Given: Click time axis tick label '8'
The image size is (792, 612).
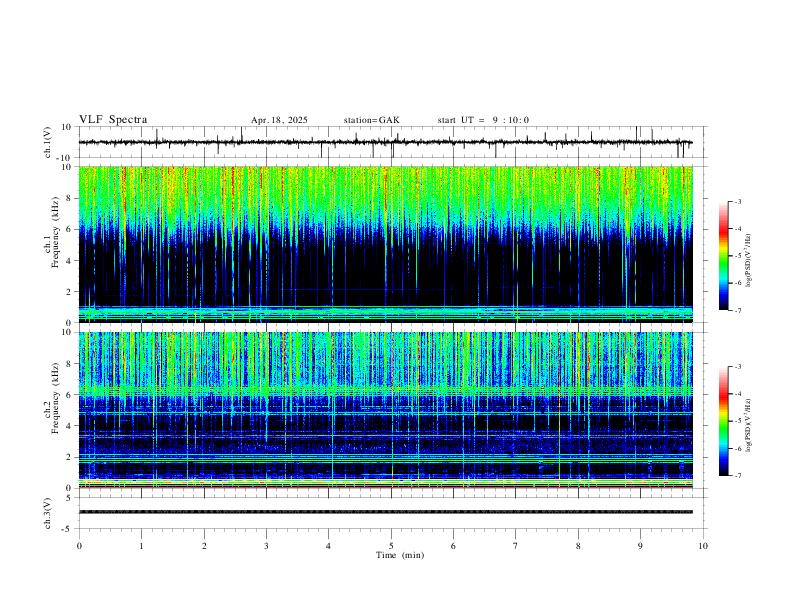Looking at the screenshot, I should coord(578,546).
